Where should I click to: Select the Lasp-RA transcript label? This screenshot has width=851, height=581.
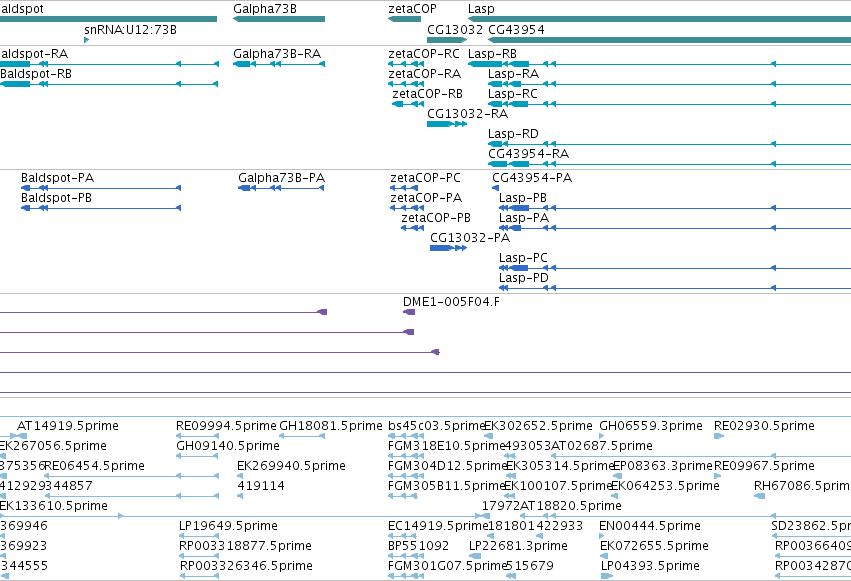513,74
